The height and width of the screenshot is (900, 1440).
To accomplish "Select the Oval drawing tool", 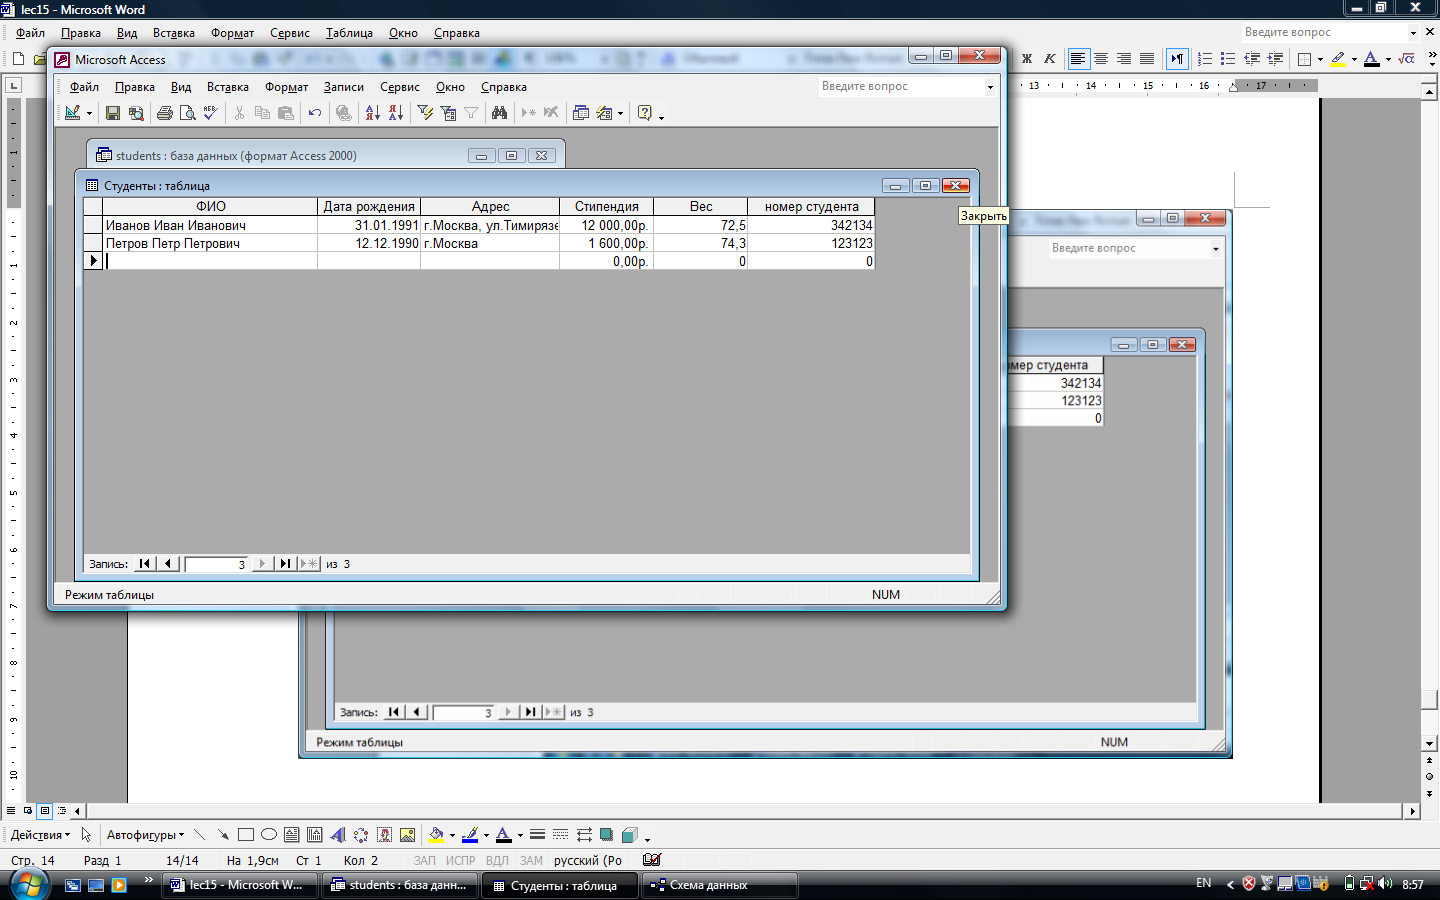I will 269,835.
